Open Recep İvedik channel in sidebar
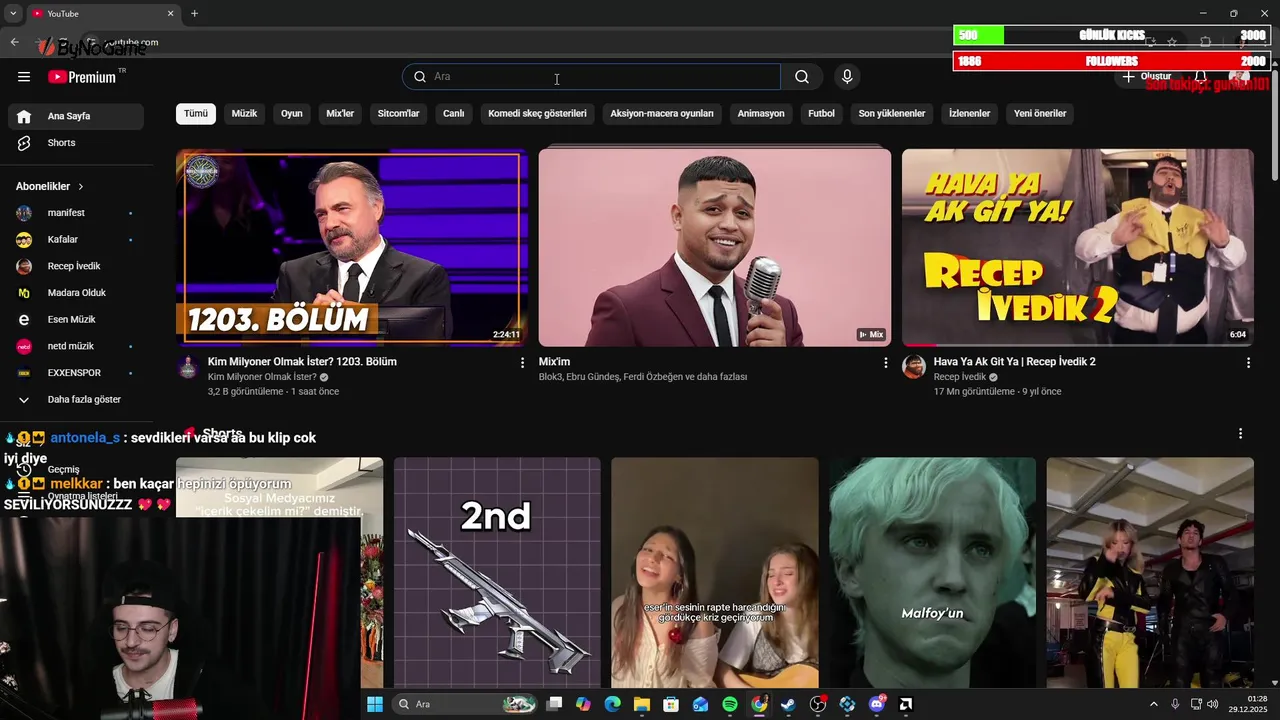 (x=76, y=266)
